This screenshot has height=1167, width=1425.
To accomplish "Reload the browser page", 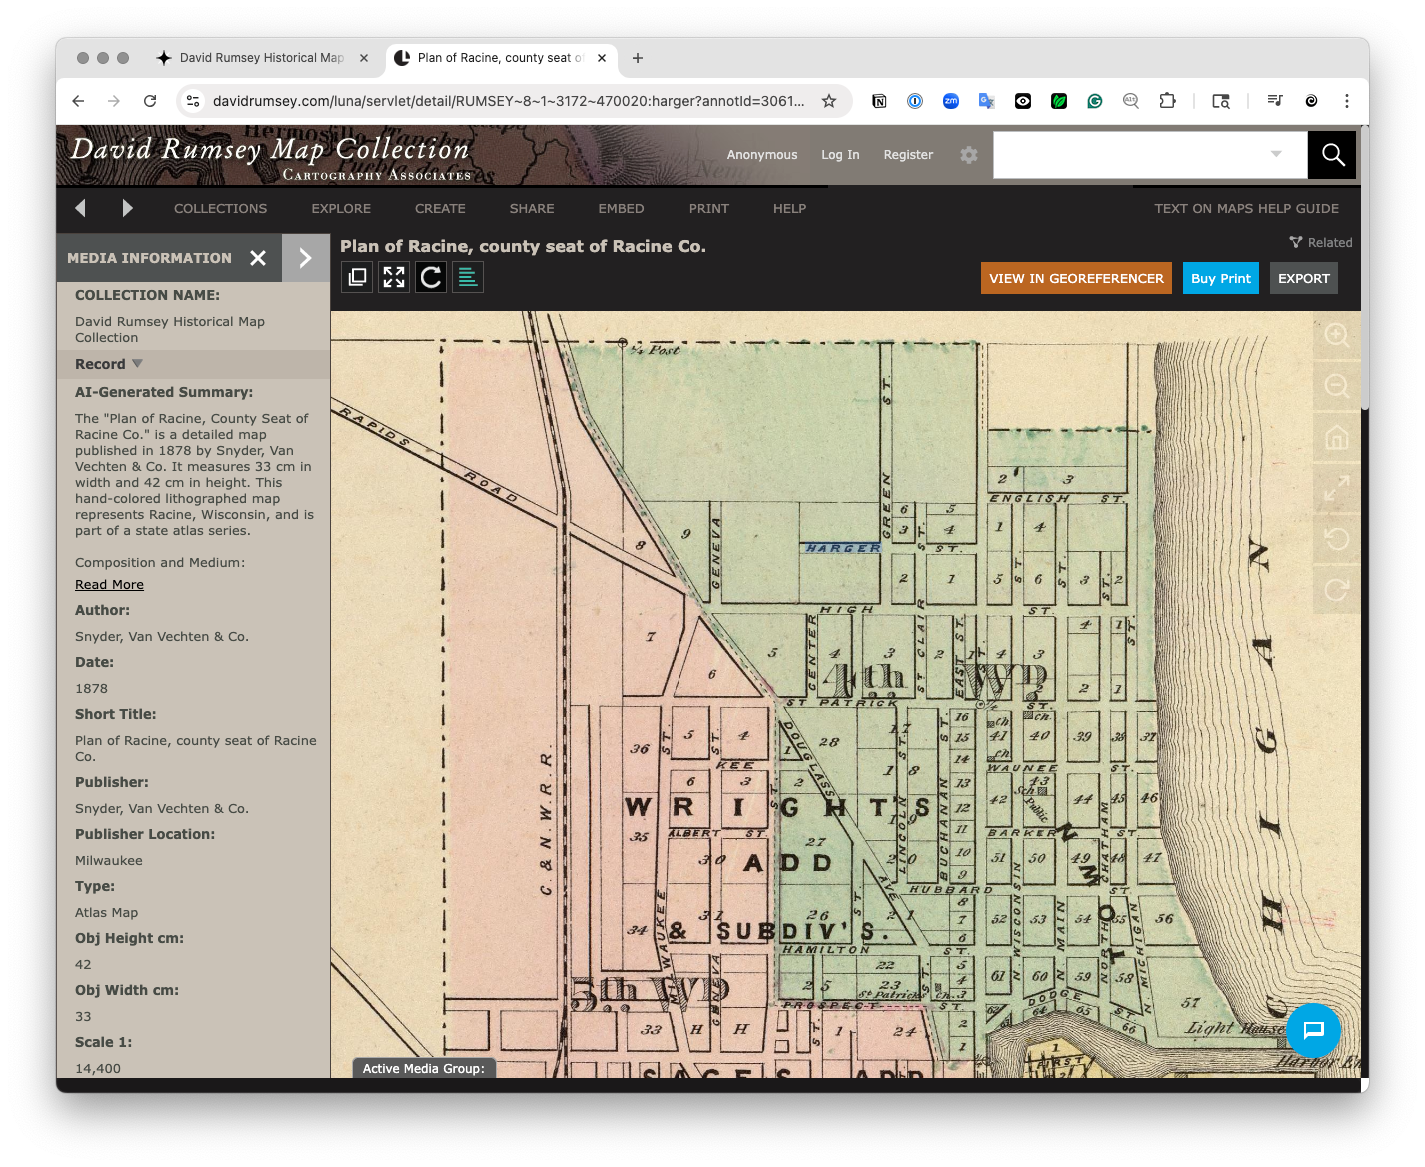I will click(x=150, y=101).
